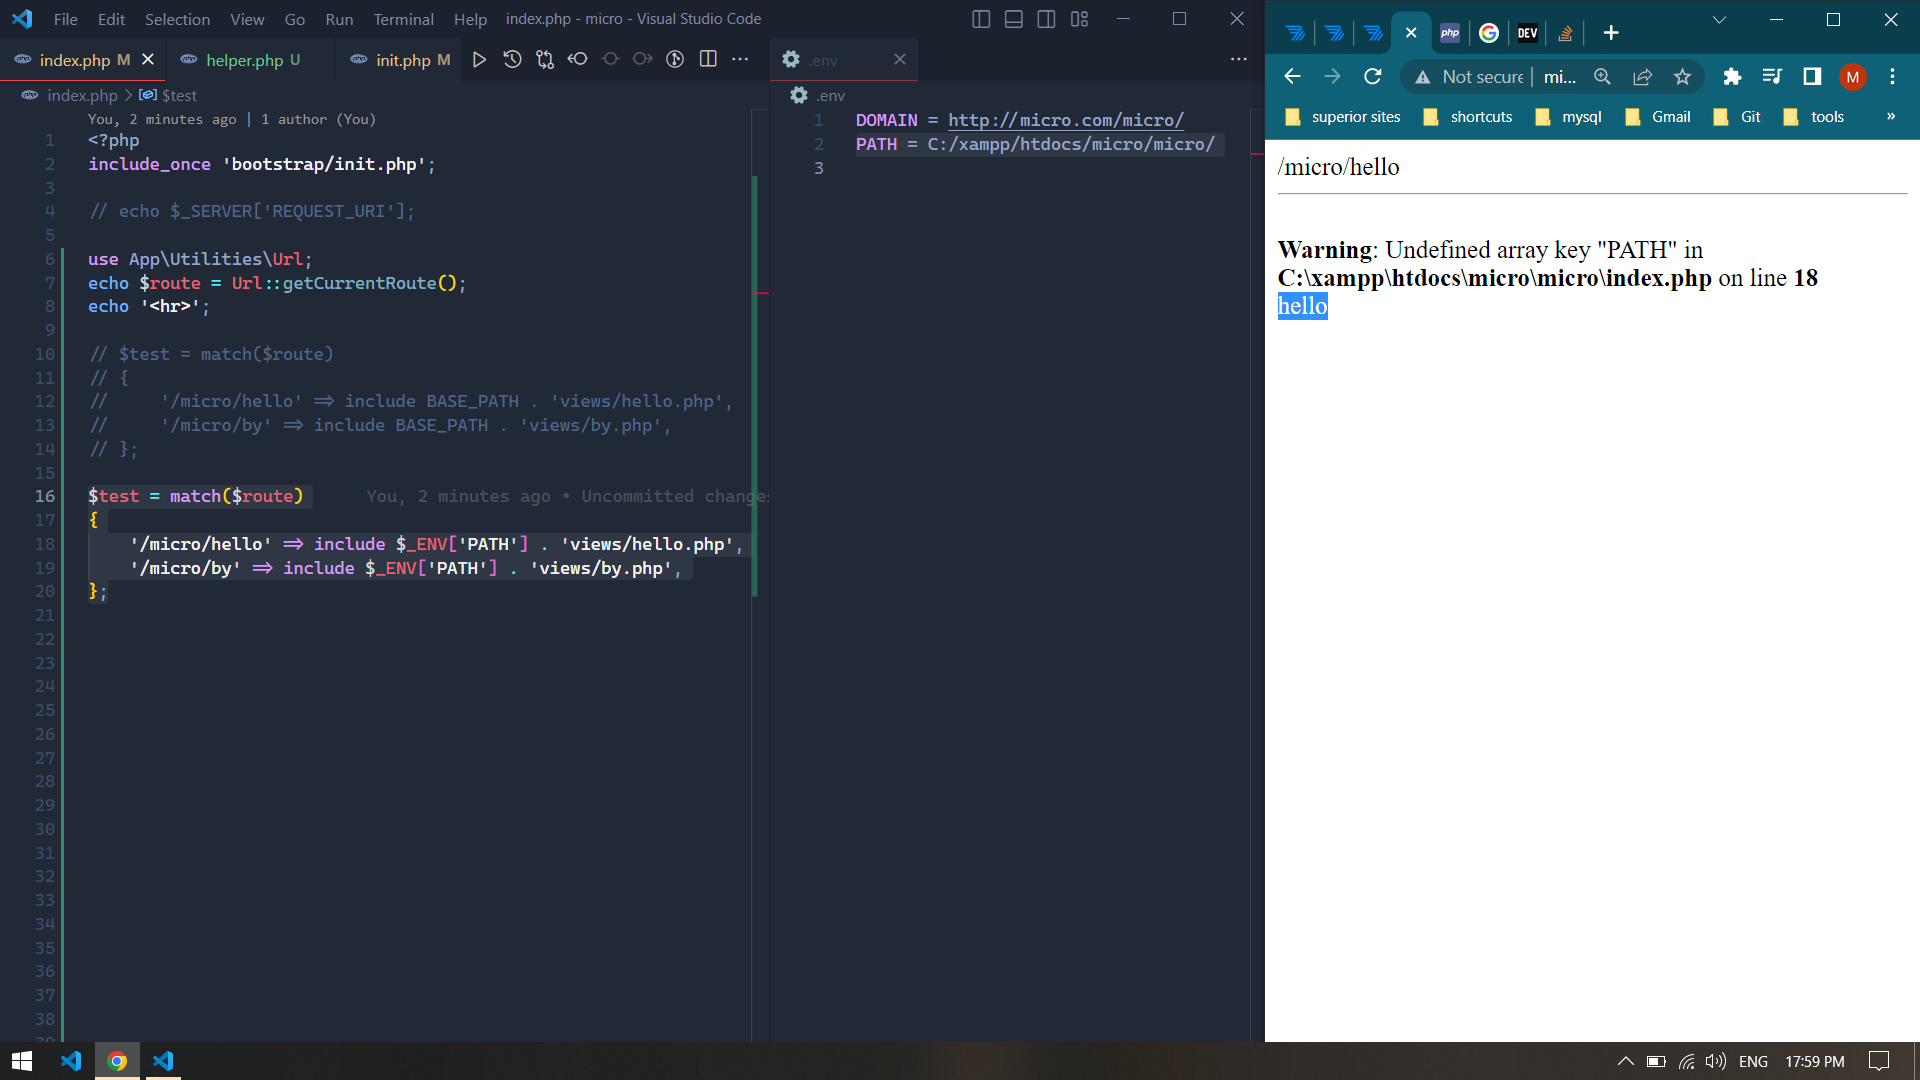The height and width of the screenshot is (1080, 1920).
Task: Show more bookmarks with the » chevron
Action: click(x=1891, y=117)
